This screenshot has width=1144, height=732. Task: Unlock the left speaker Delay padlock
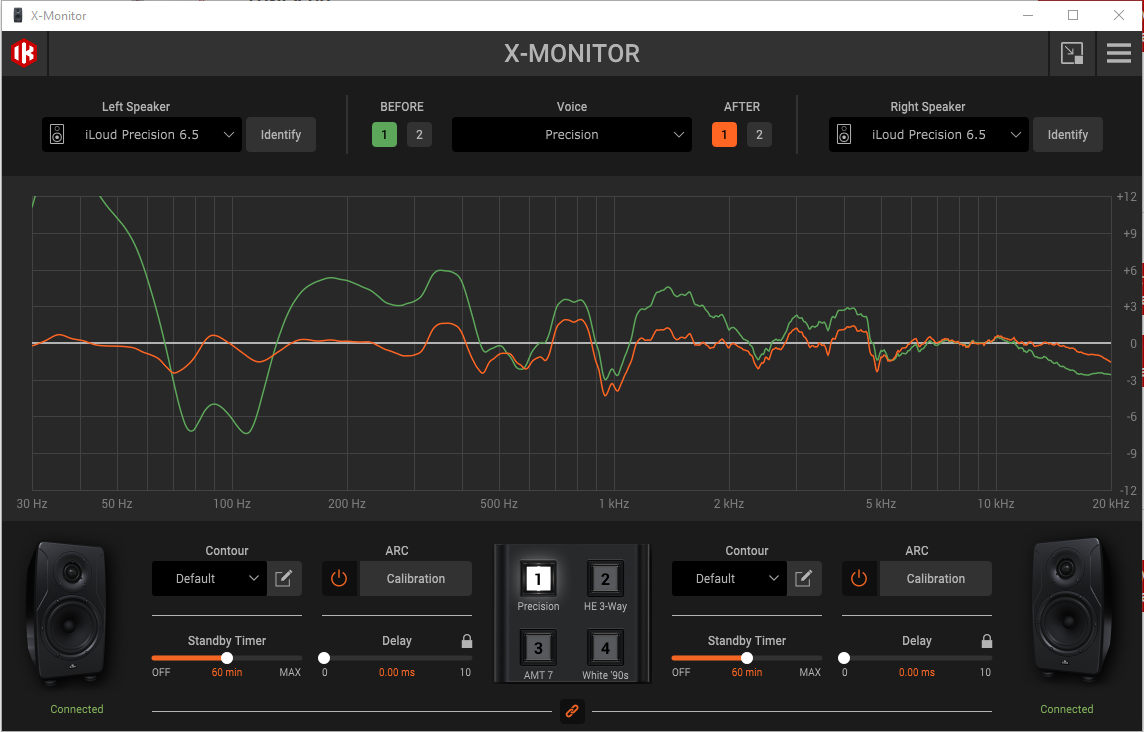pyautogui.click(x=467, y=641)
